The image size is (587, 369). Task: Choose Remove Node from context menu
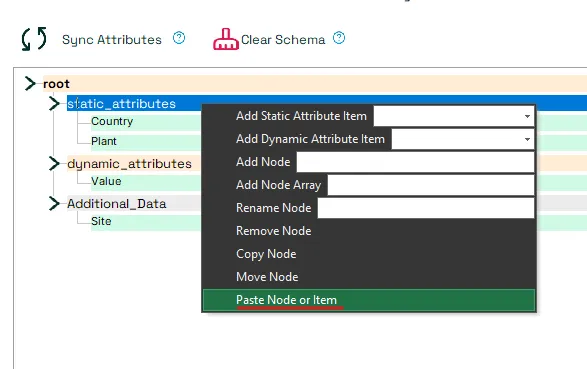[369, 231]
